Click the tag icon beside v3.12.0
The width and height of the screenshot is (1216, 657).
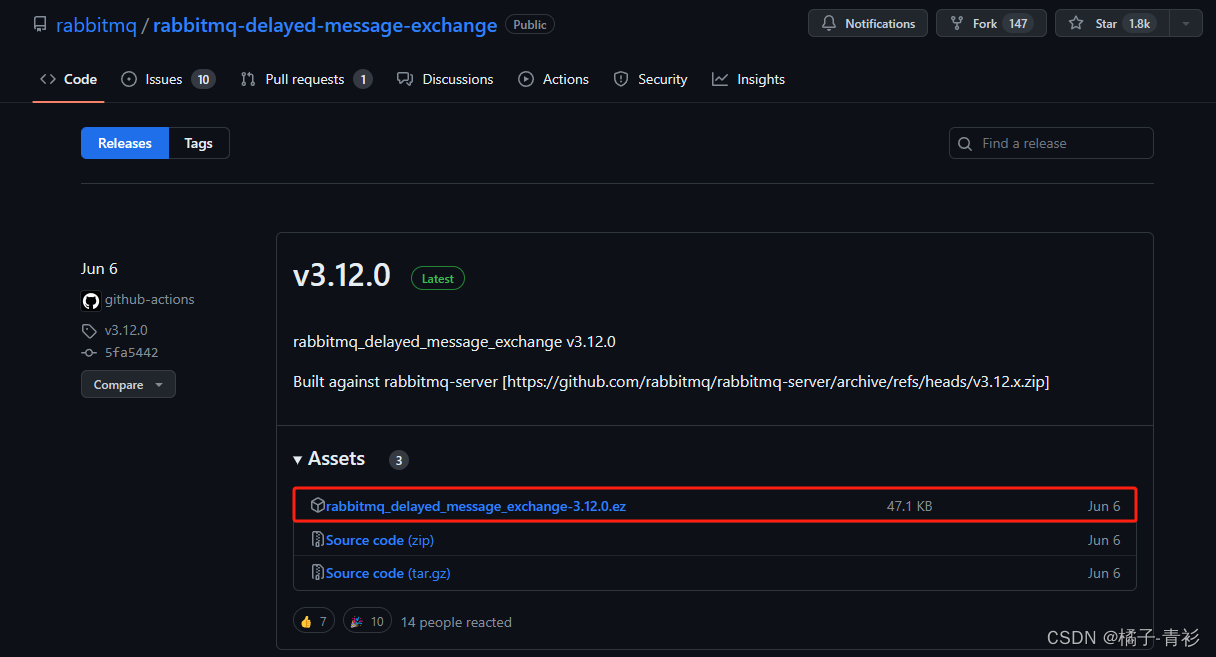[x=90, y=330]
